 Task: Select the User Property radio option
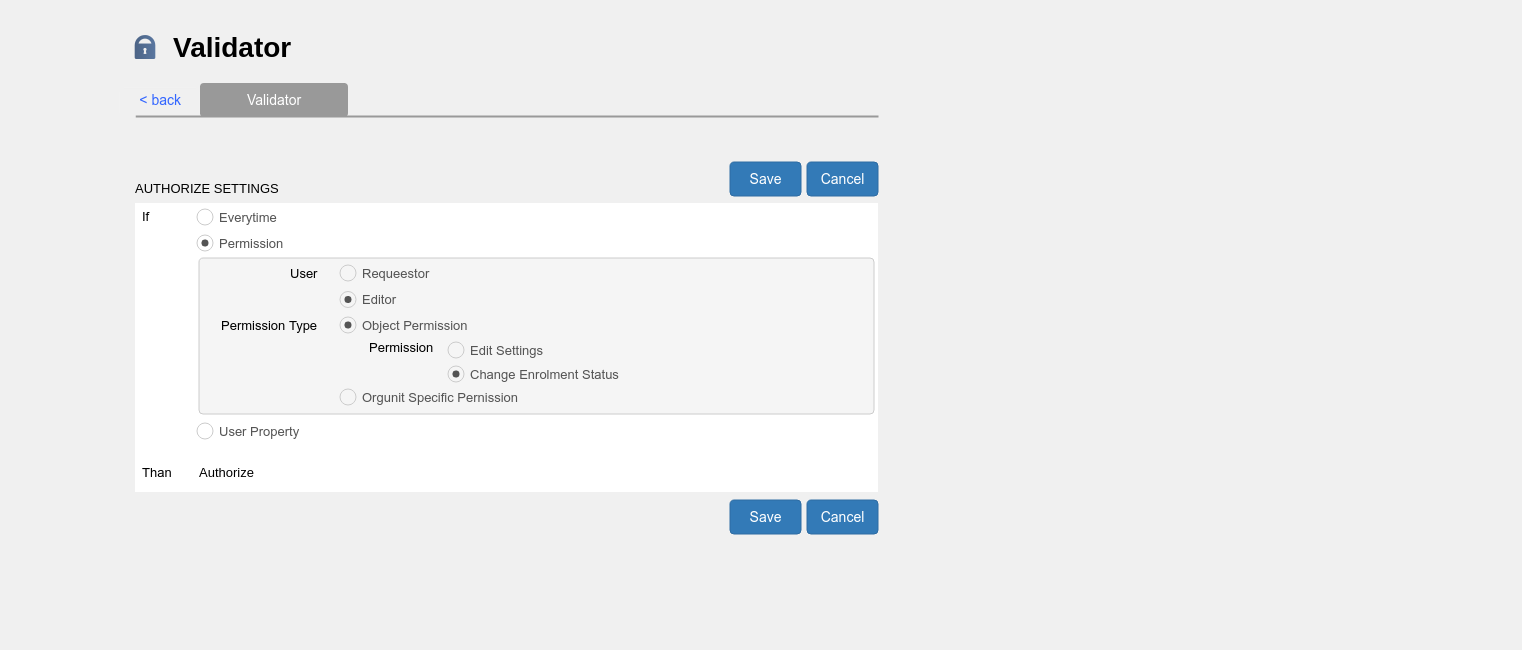pos(205,431)
